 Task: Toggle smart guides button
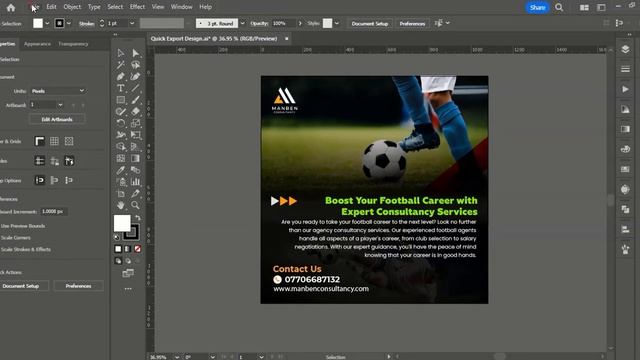(69, 161)
